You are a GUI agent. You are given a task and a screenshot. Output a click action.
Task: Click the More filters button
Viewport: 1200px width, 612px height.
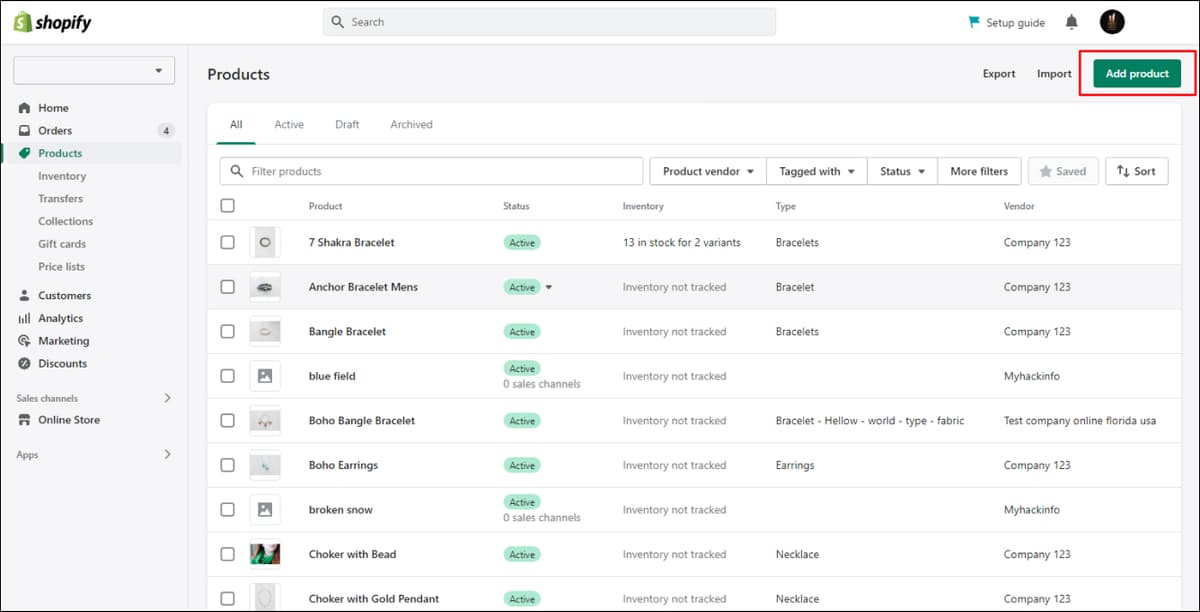(979, 171)
